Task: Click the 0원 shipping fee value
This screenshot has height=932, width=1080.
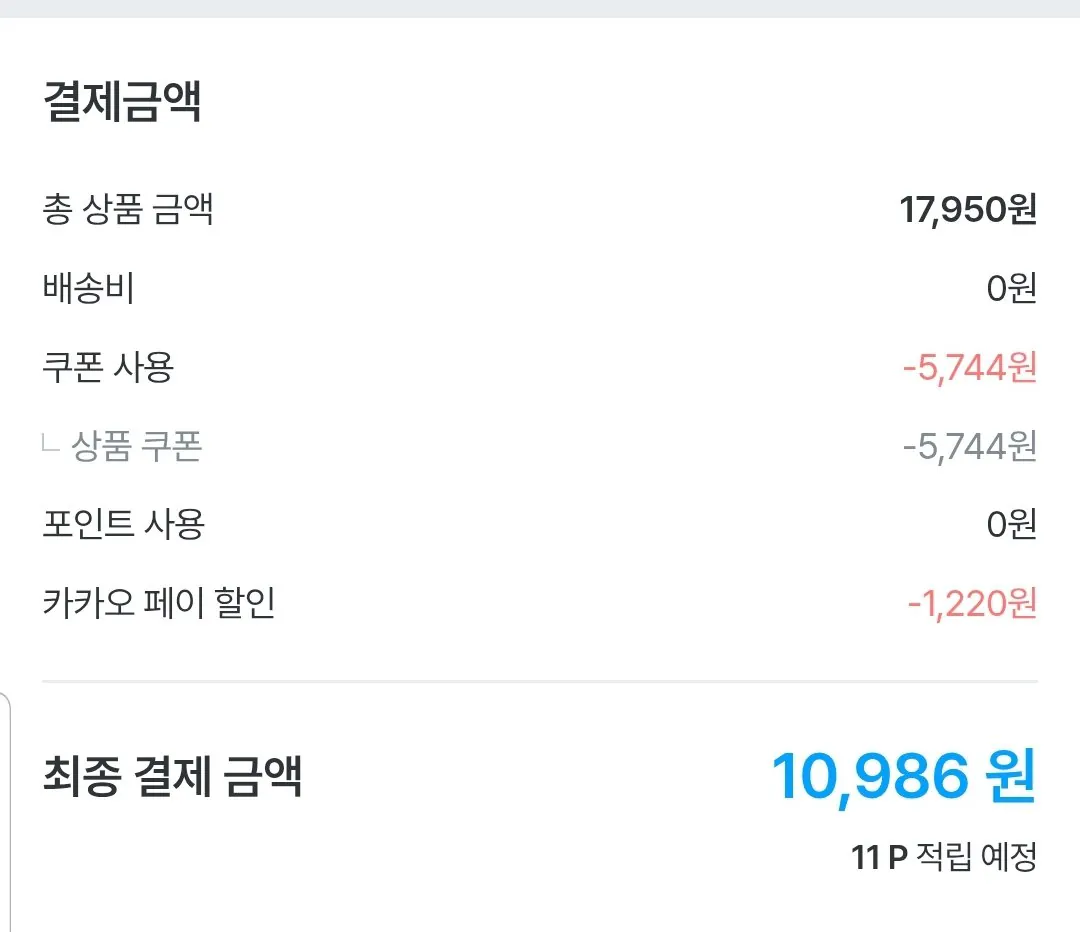Action: (x=1011, y=289)
